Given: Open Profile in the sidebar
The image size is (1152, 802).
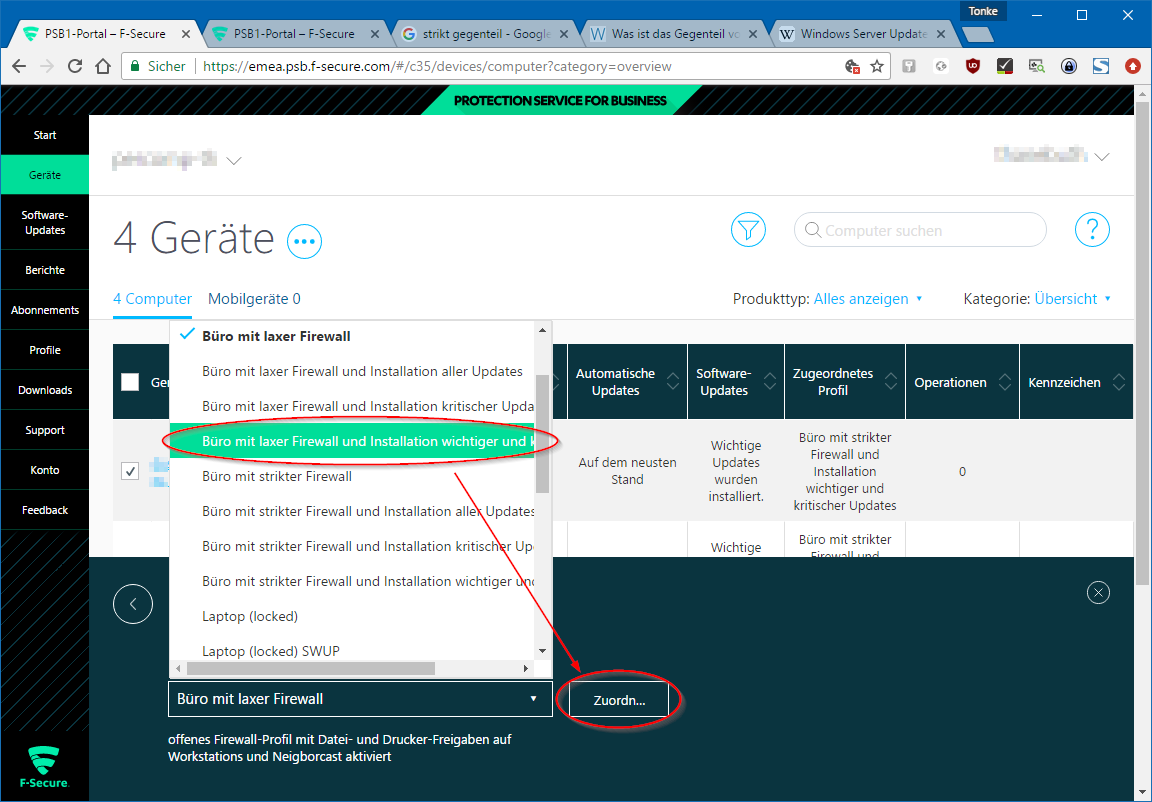Looking at the screenshot, I should (x=45, y=350).
